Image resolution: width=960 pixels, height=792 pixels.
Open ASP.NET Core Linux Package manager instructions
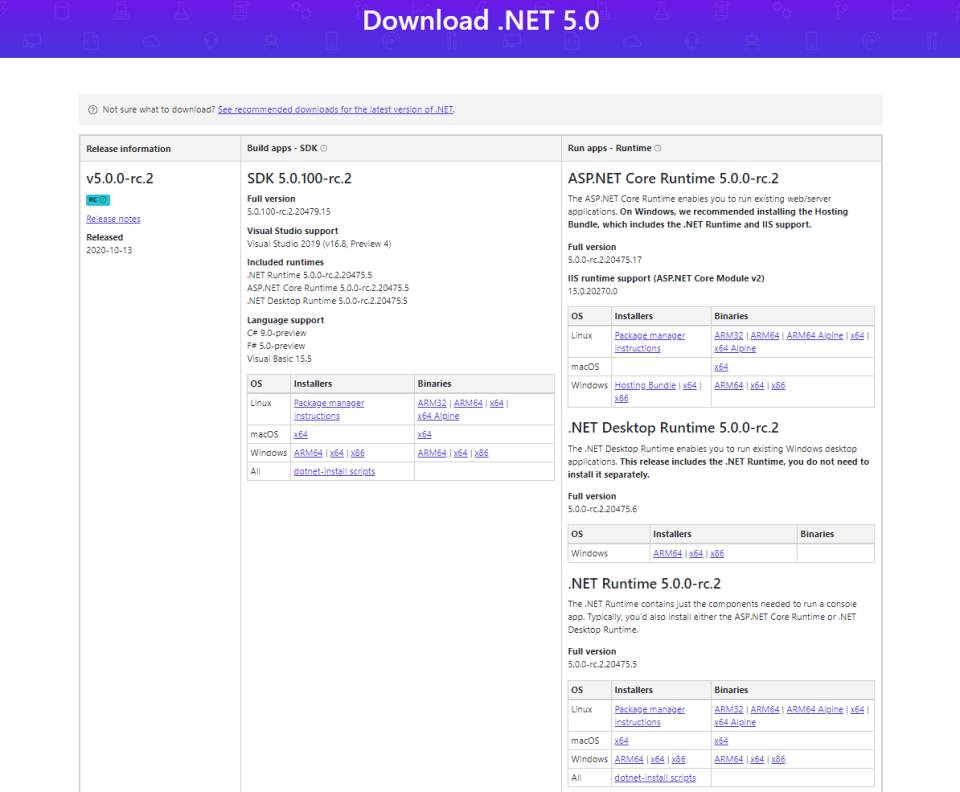(650, 342)
